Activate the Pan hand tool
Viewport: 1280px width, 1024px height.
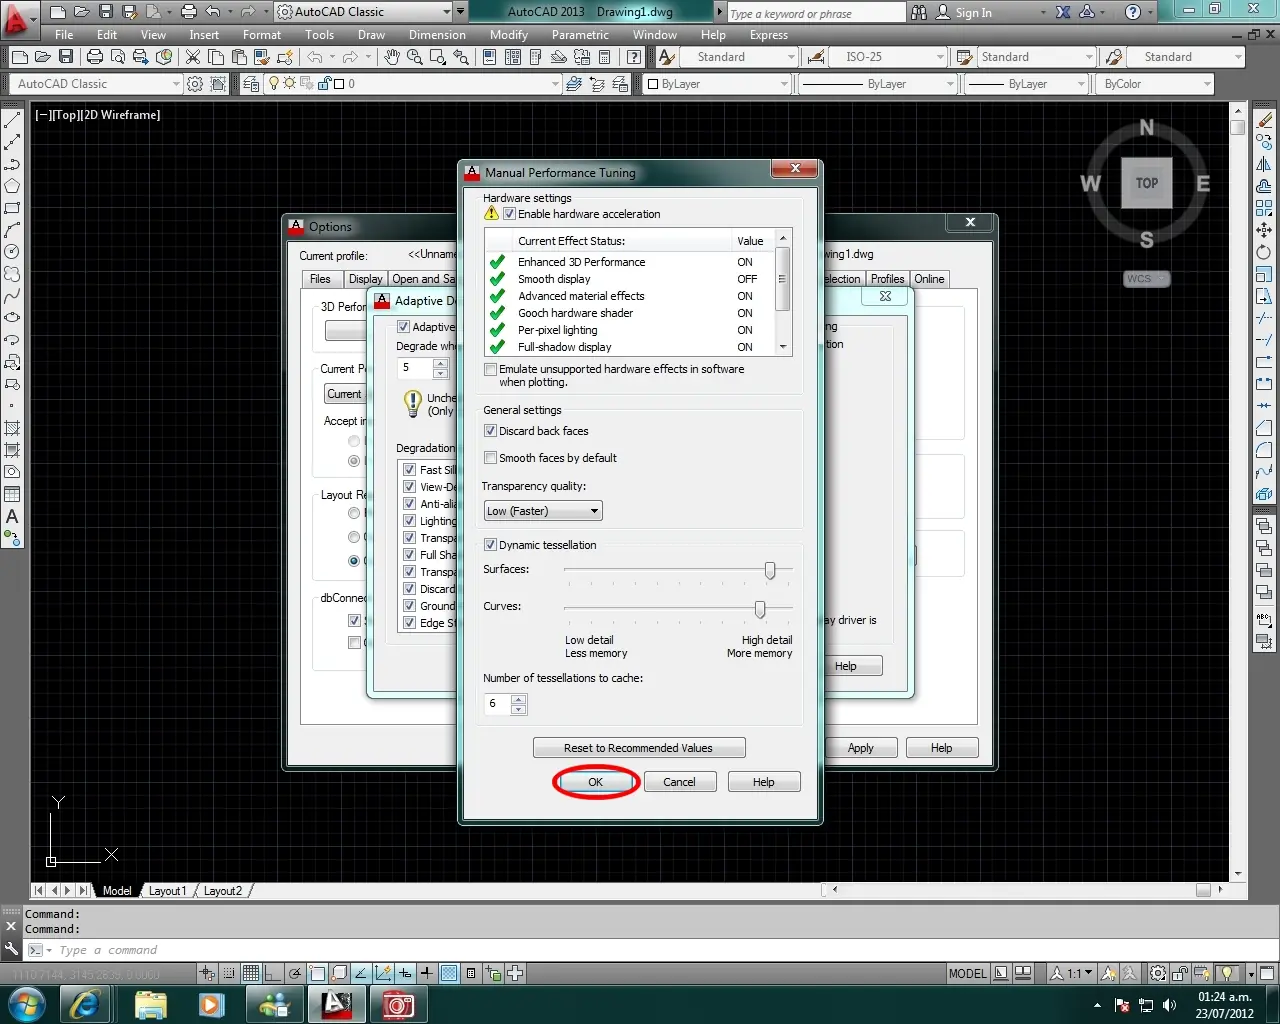[x=392, y=57]
